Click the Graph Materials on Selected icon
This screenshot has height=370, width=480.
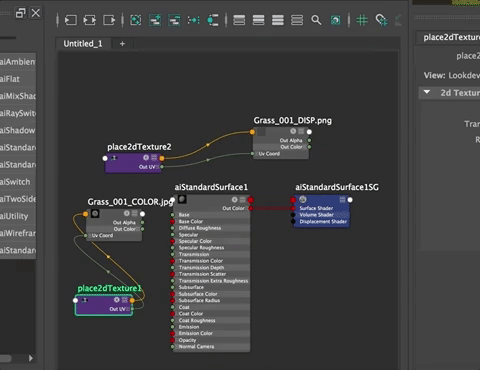tap(213, 20)
